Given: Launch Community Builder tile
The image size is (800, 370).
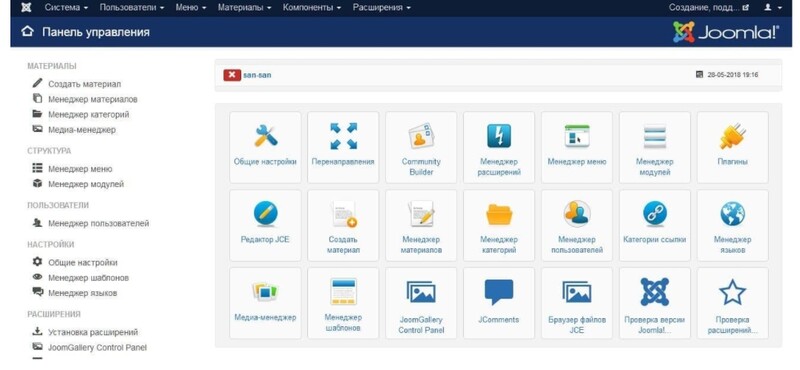Looking at the screenshot, I should [x=421, y=147].
